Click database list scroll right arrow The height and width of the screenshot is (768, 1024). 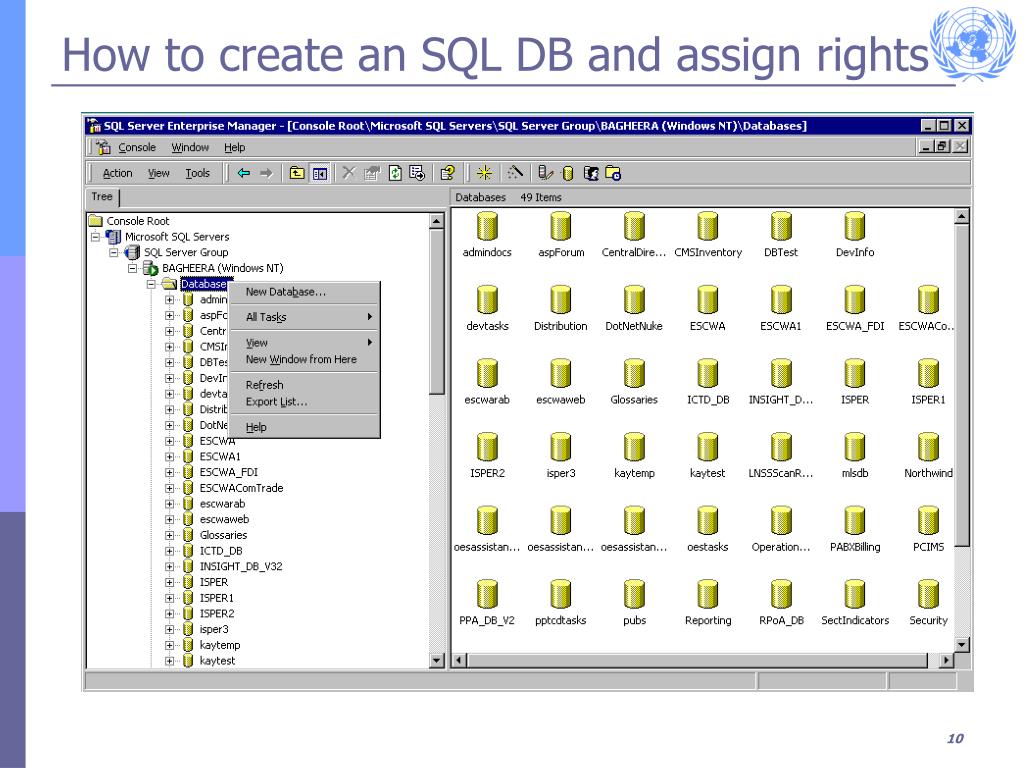tap(946, 660)
